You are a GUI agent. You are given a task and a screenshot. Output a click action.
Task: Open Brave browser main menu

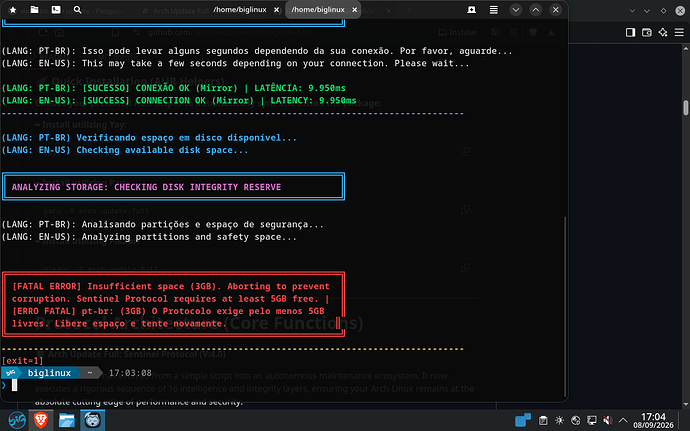pyautogui.click(x=679, y=33)
